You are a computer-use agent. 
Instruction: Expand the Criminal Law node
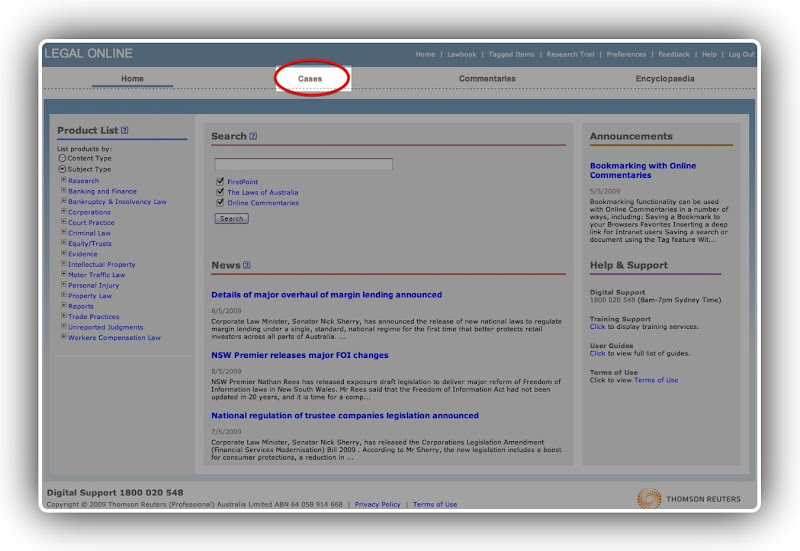64,232
